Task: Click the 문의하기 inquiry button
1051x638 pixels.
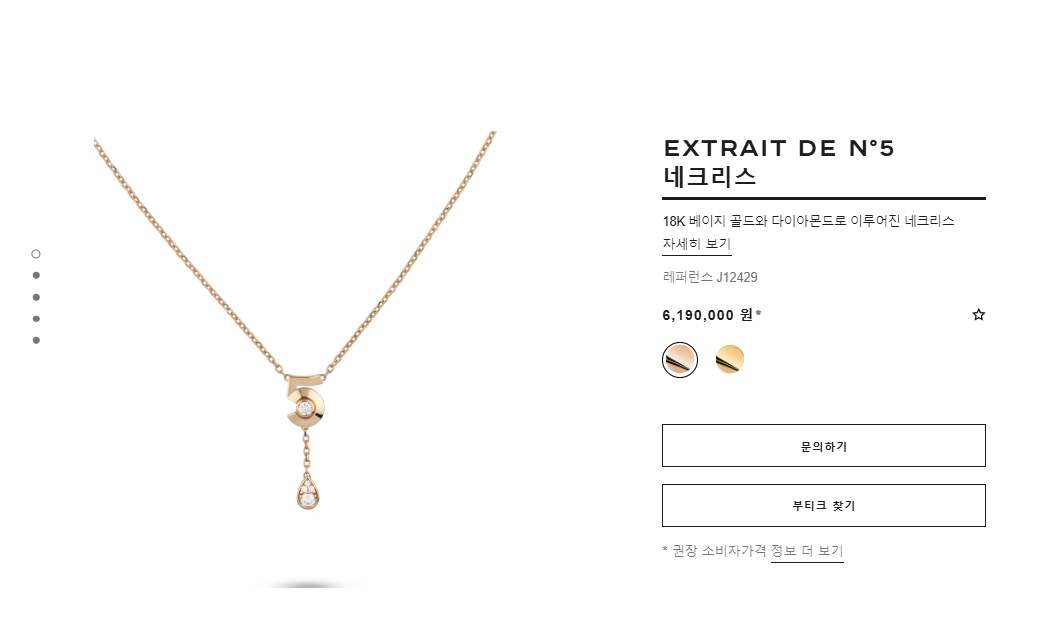Action: (824, 446)
